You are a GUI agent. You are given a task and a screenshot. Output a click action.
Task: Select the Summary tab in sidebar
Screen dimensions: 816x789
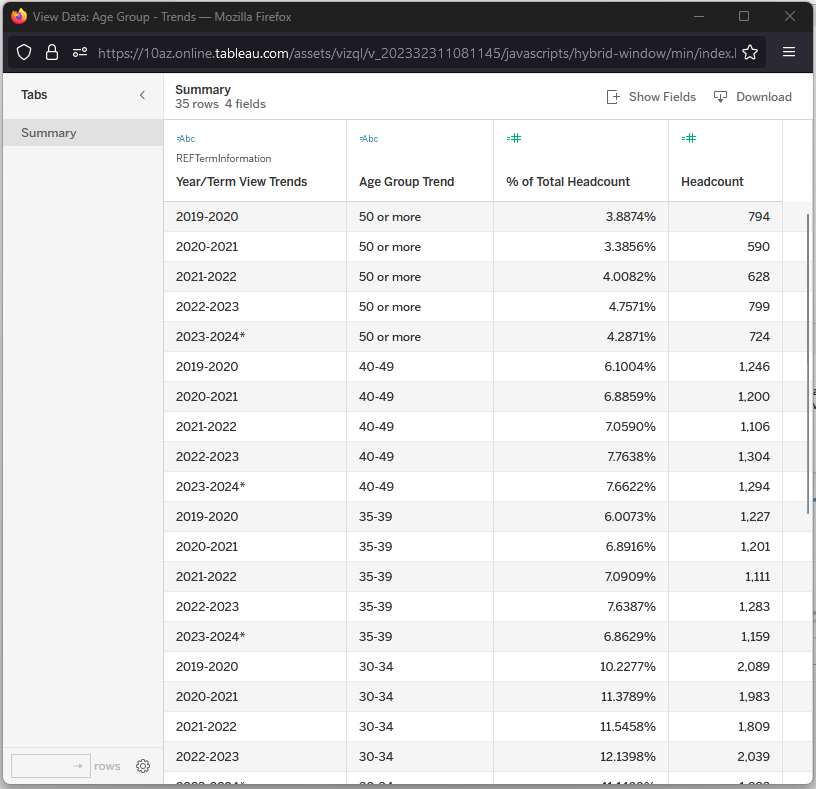point(49,133)
